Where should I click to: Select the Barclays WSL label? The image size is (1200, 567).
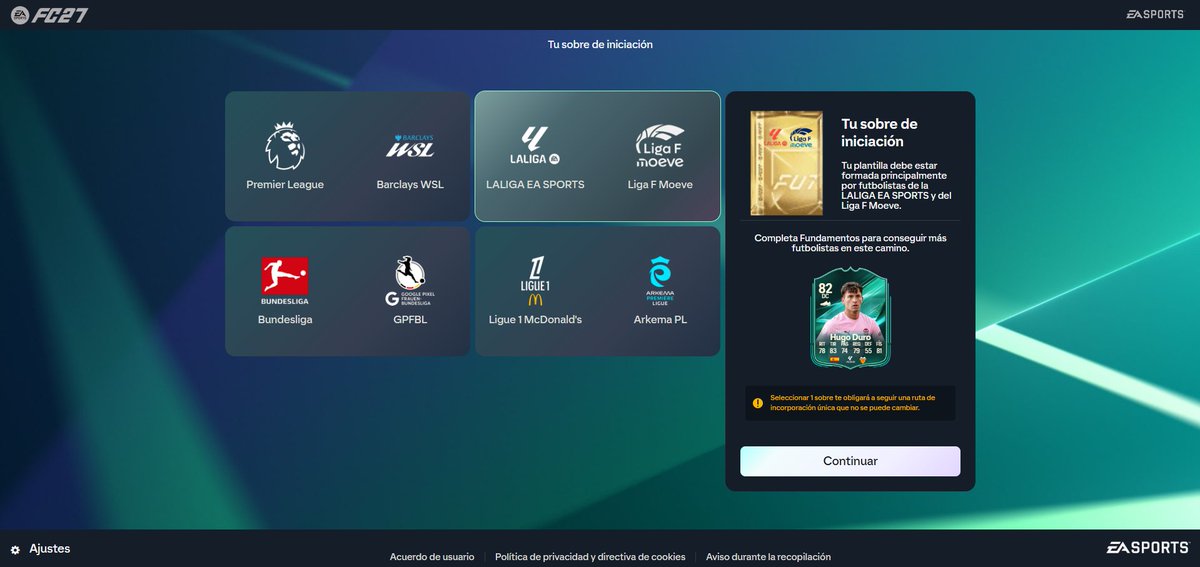click(x=410, y=185)
